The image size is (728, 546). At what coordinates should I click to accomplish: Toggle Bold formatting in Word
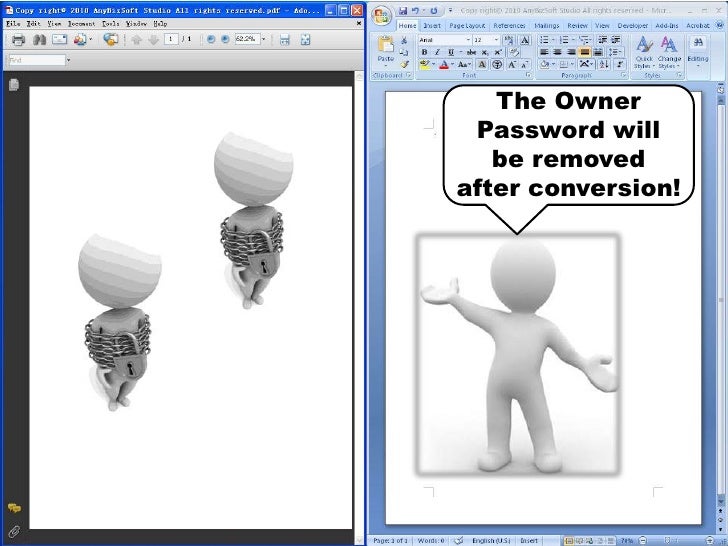tap(425, 52)
